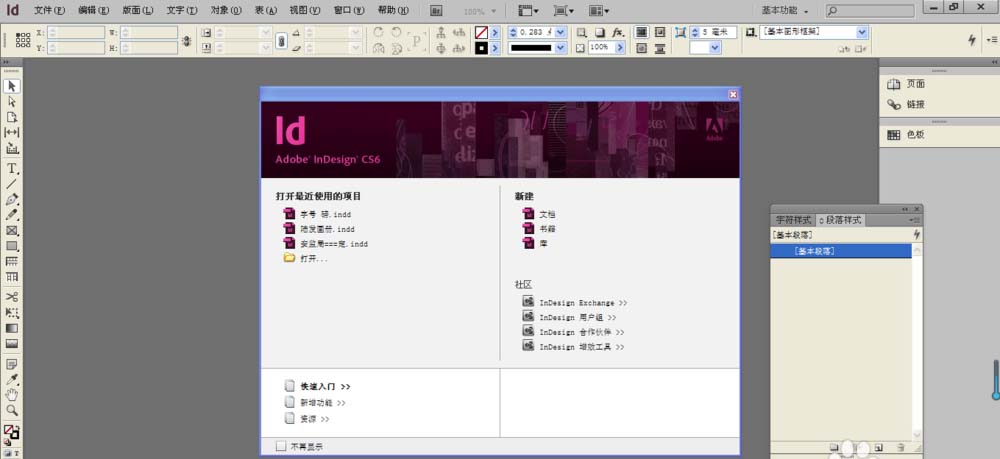Open the 视图(V) menu

click(305, 11)
